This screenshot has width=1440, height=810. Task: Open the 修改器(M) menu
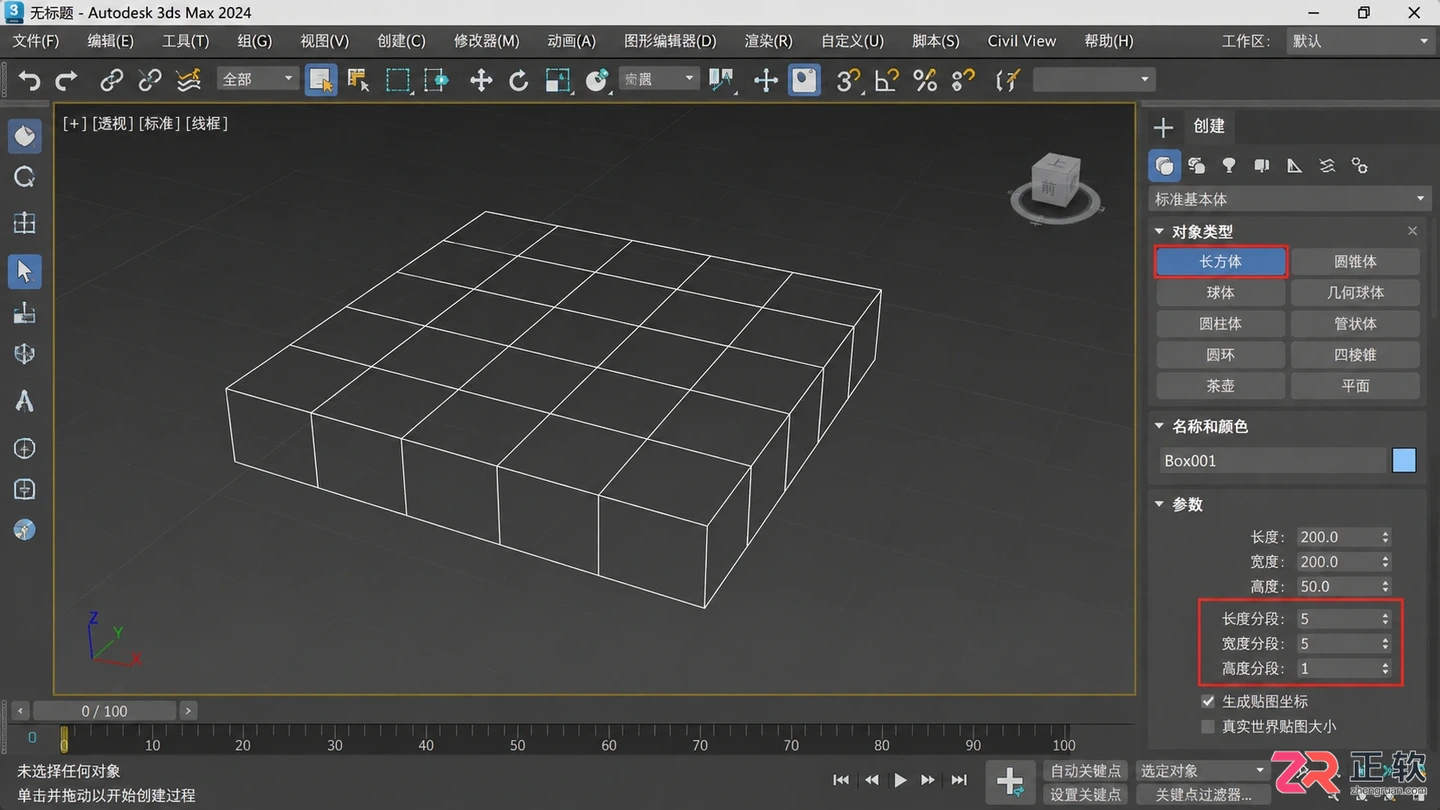487,41
